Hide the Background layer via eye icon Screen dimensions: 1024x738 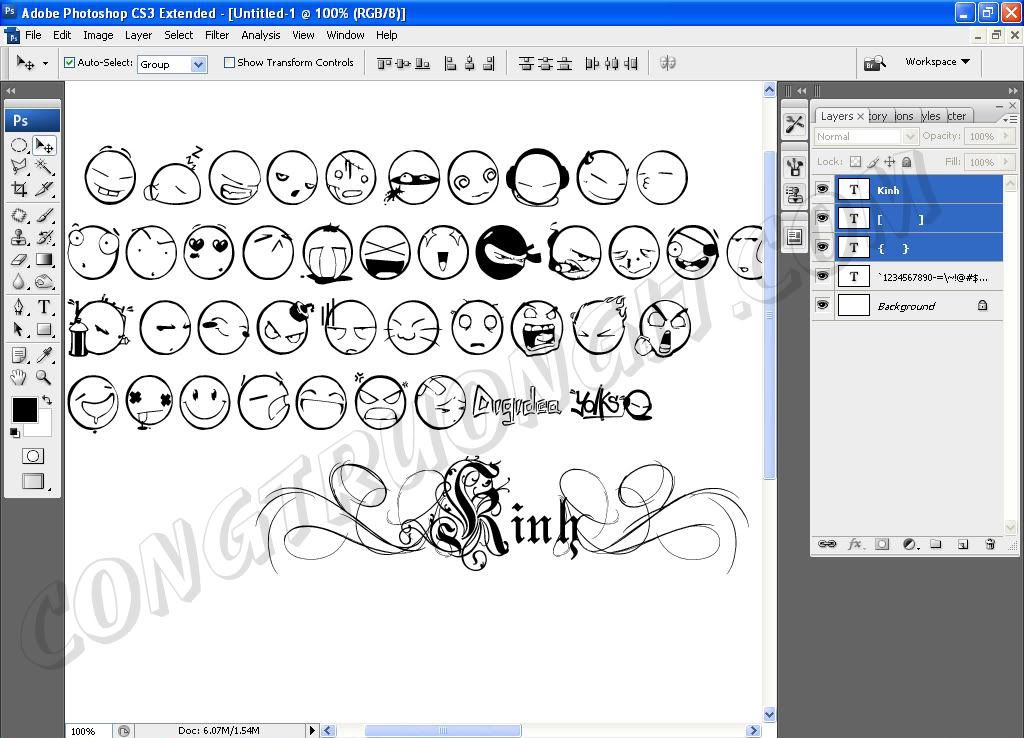pos(822,306)
